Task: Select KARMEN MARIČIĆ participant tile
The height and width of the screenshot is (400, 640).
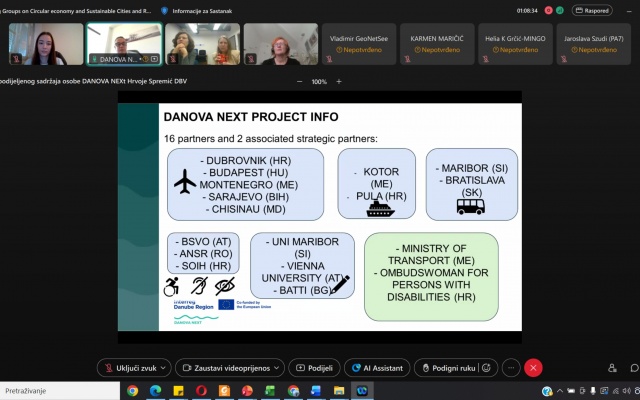Action: click(437, 44)
